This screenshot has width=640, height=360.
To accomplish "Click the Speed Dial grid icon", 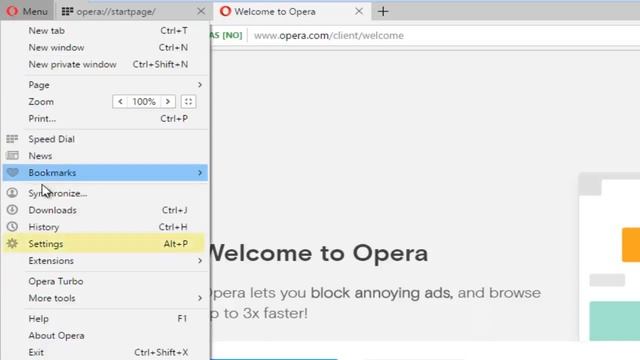I will click(12, 139).
